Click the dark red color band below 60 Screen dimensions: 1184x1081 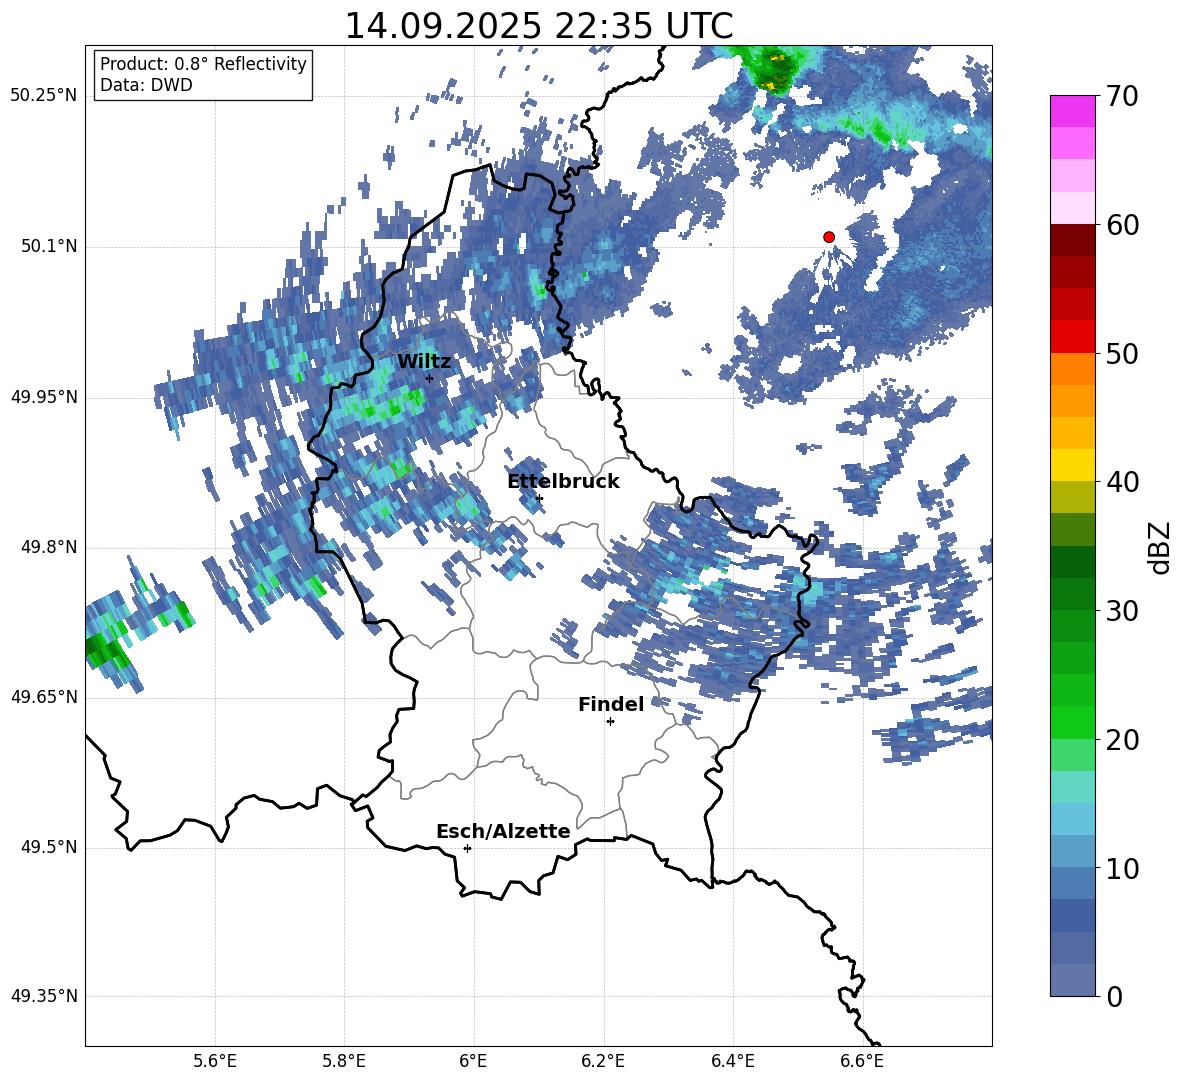(1072, 240)
